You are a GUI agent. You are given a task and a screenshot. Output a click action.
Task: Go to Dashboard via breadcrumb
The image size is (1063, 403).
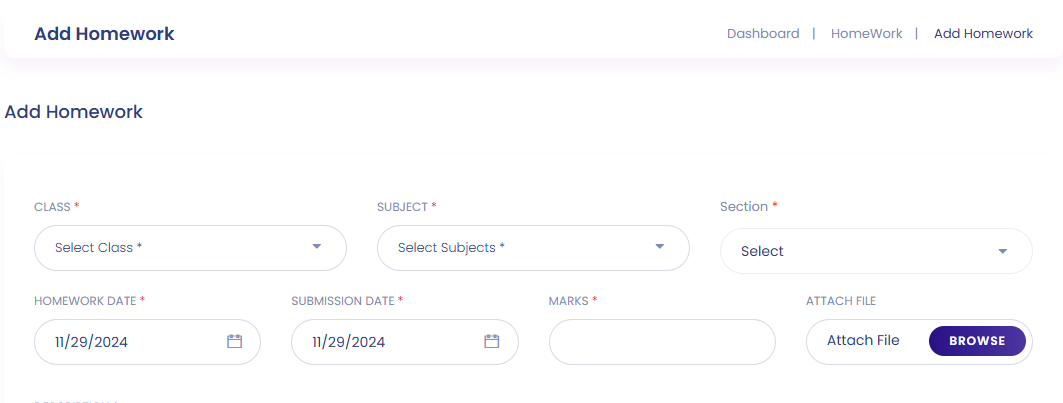[x=763, y=33]
